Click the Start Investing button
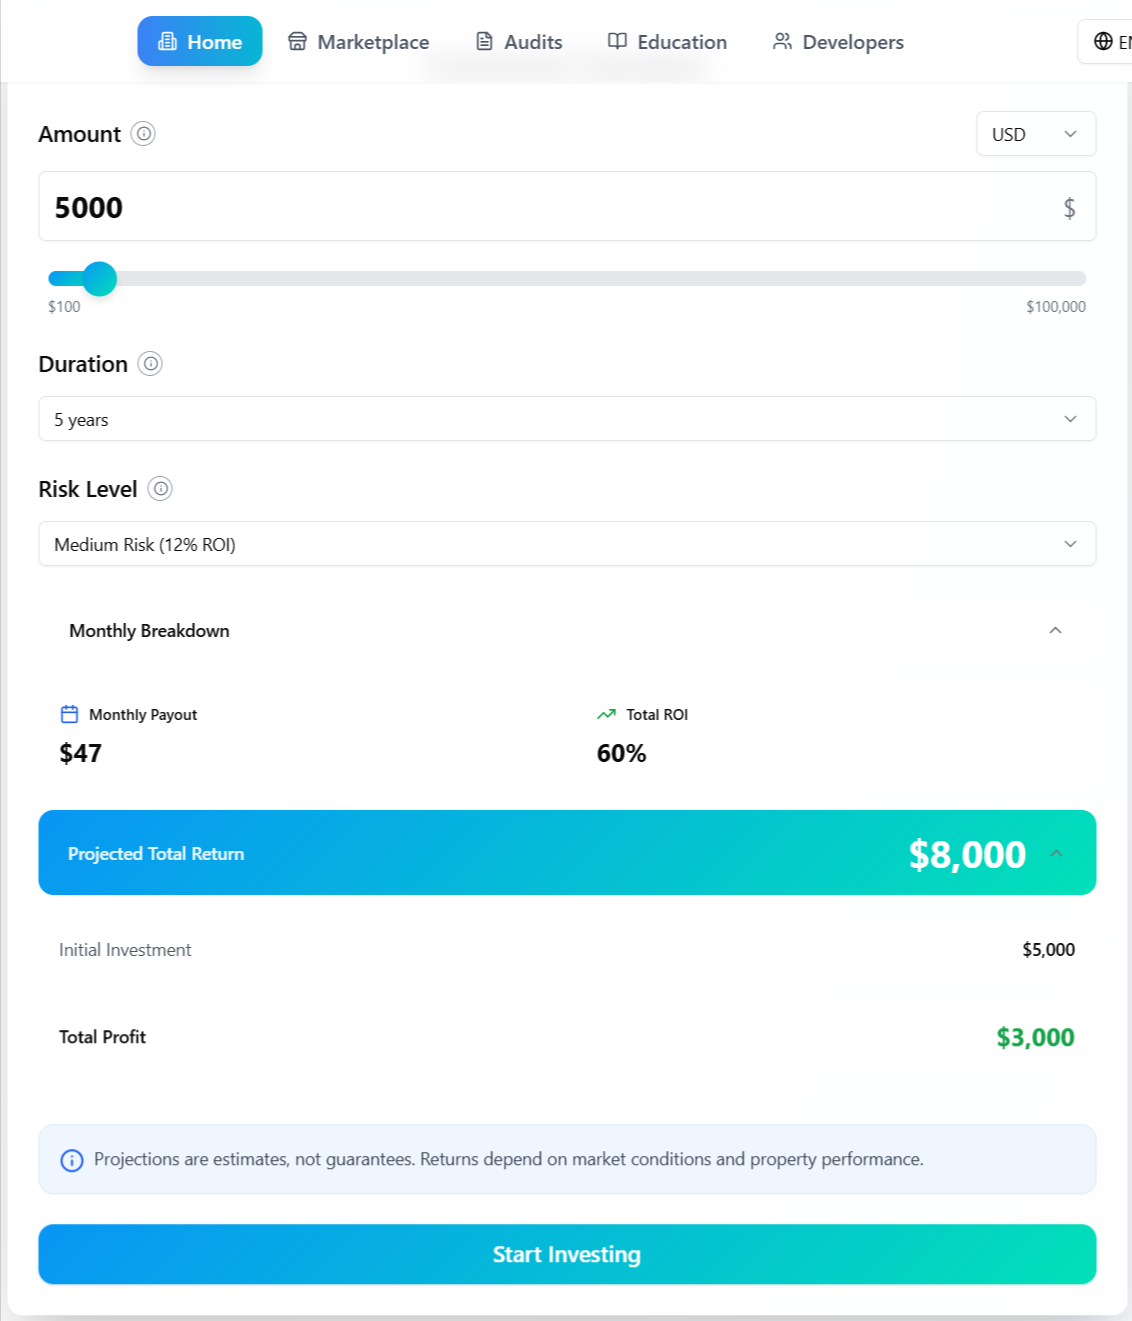 point(567,1254)
